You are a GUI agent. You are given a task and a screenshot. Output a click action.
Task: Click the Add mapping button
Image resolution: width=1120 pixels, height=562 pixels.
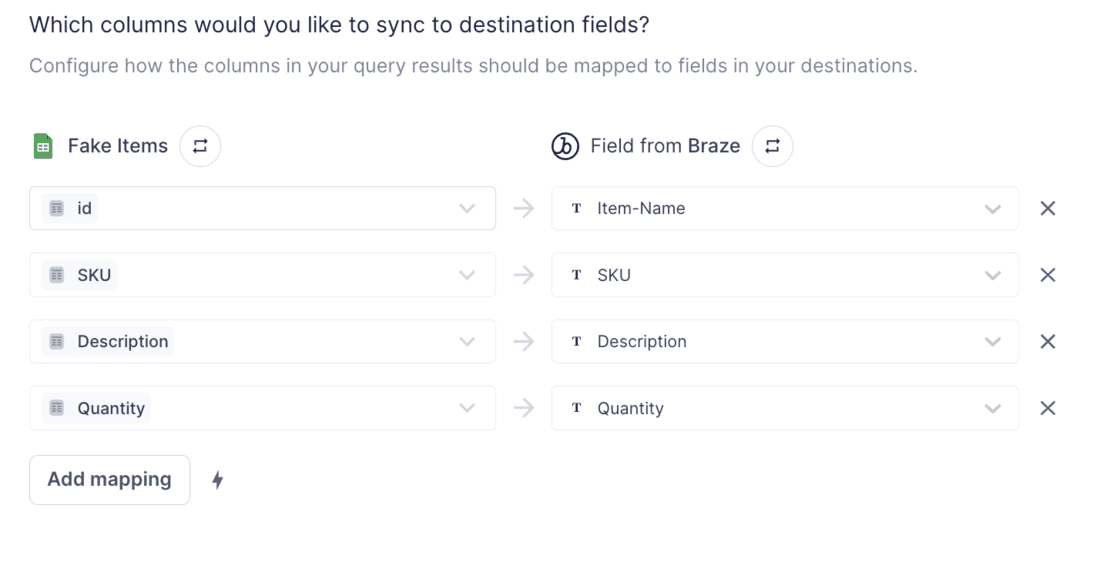coord(109,480)
